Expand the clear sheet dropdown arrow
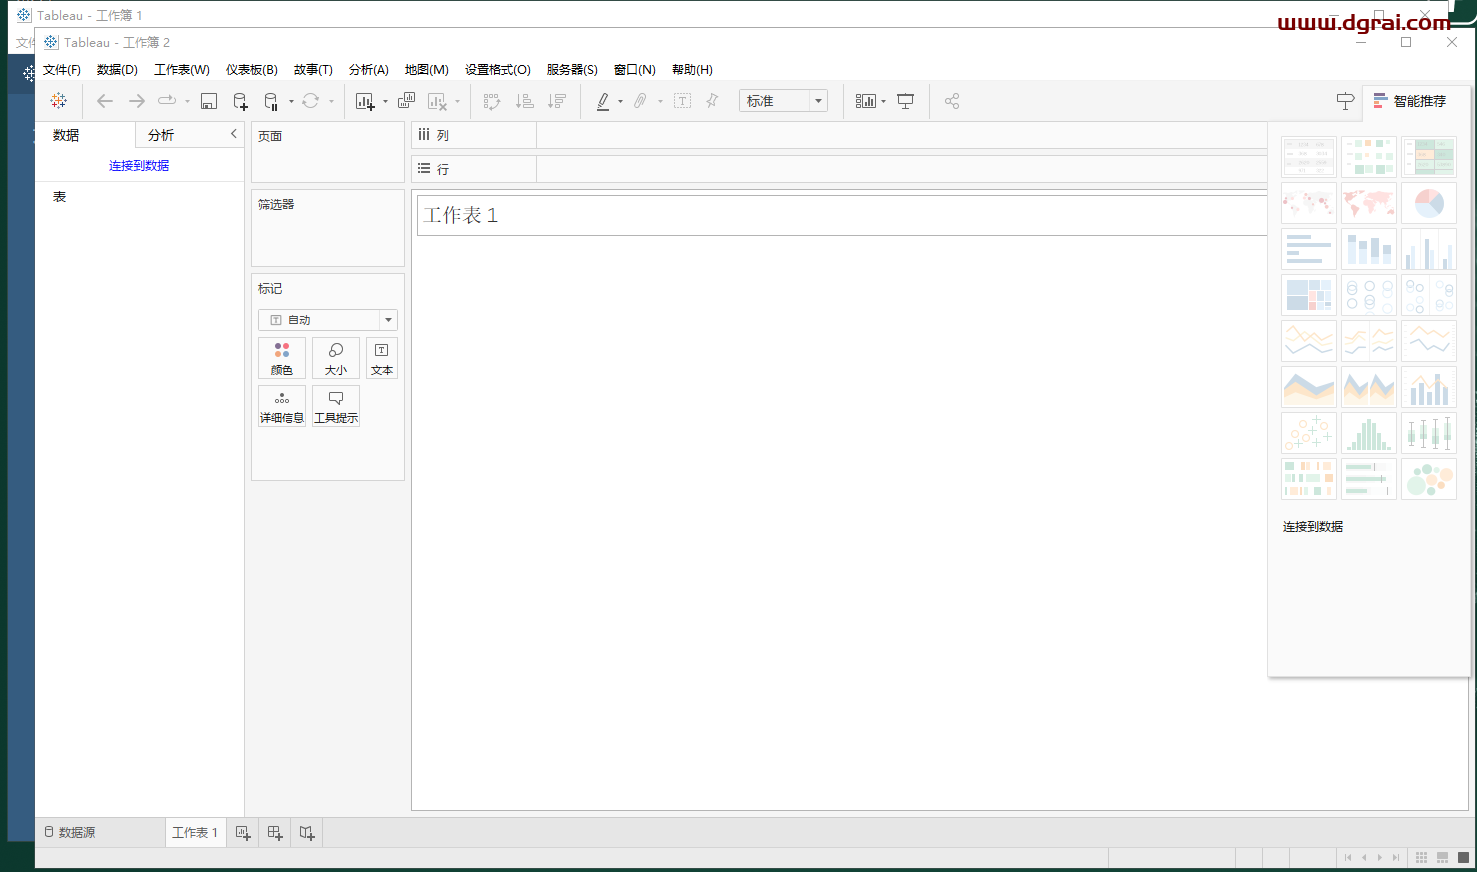 coord(457,102)
